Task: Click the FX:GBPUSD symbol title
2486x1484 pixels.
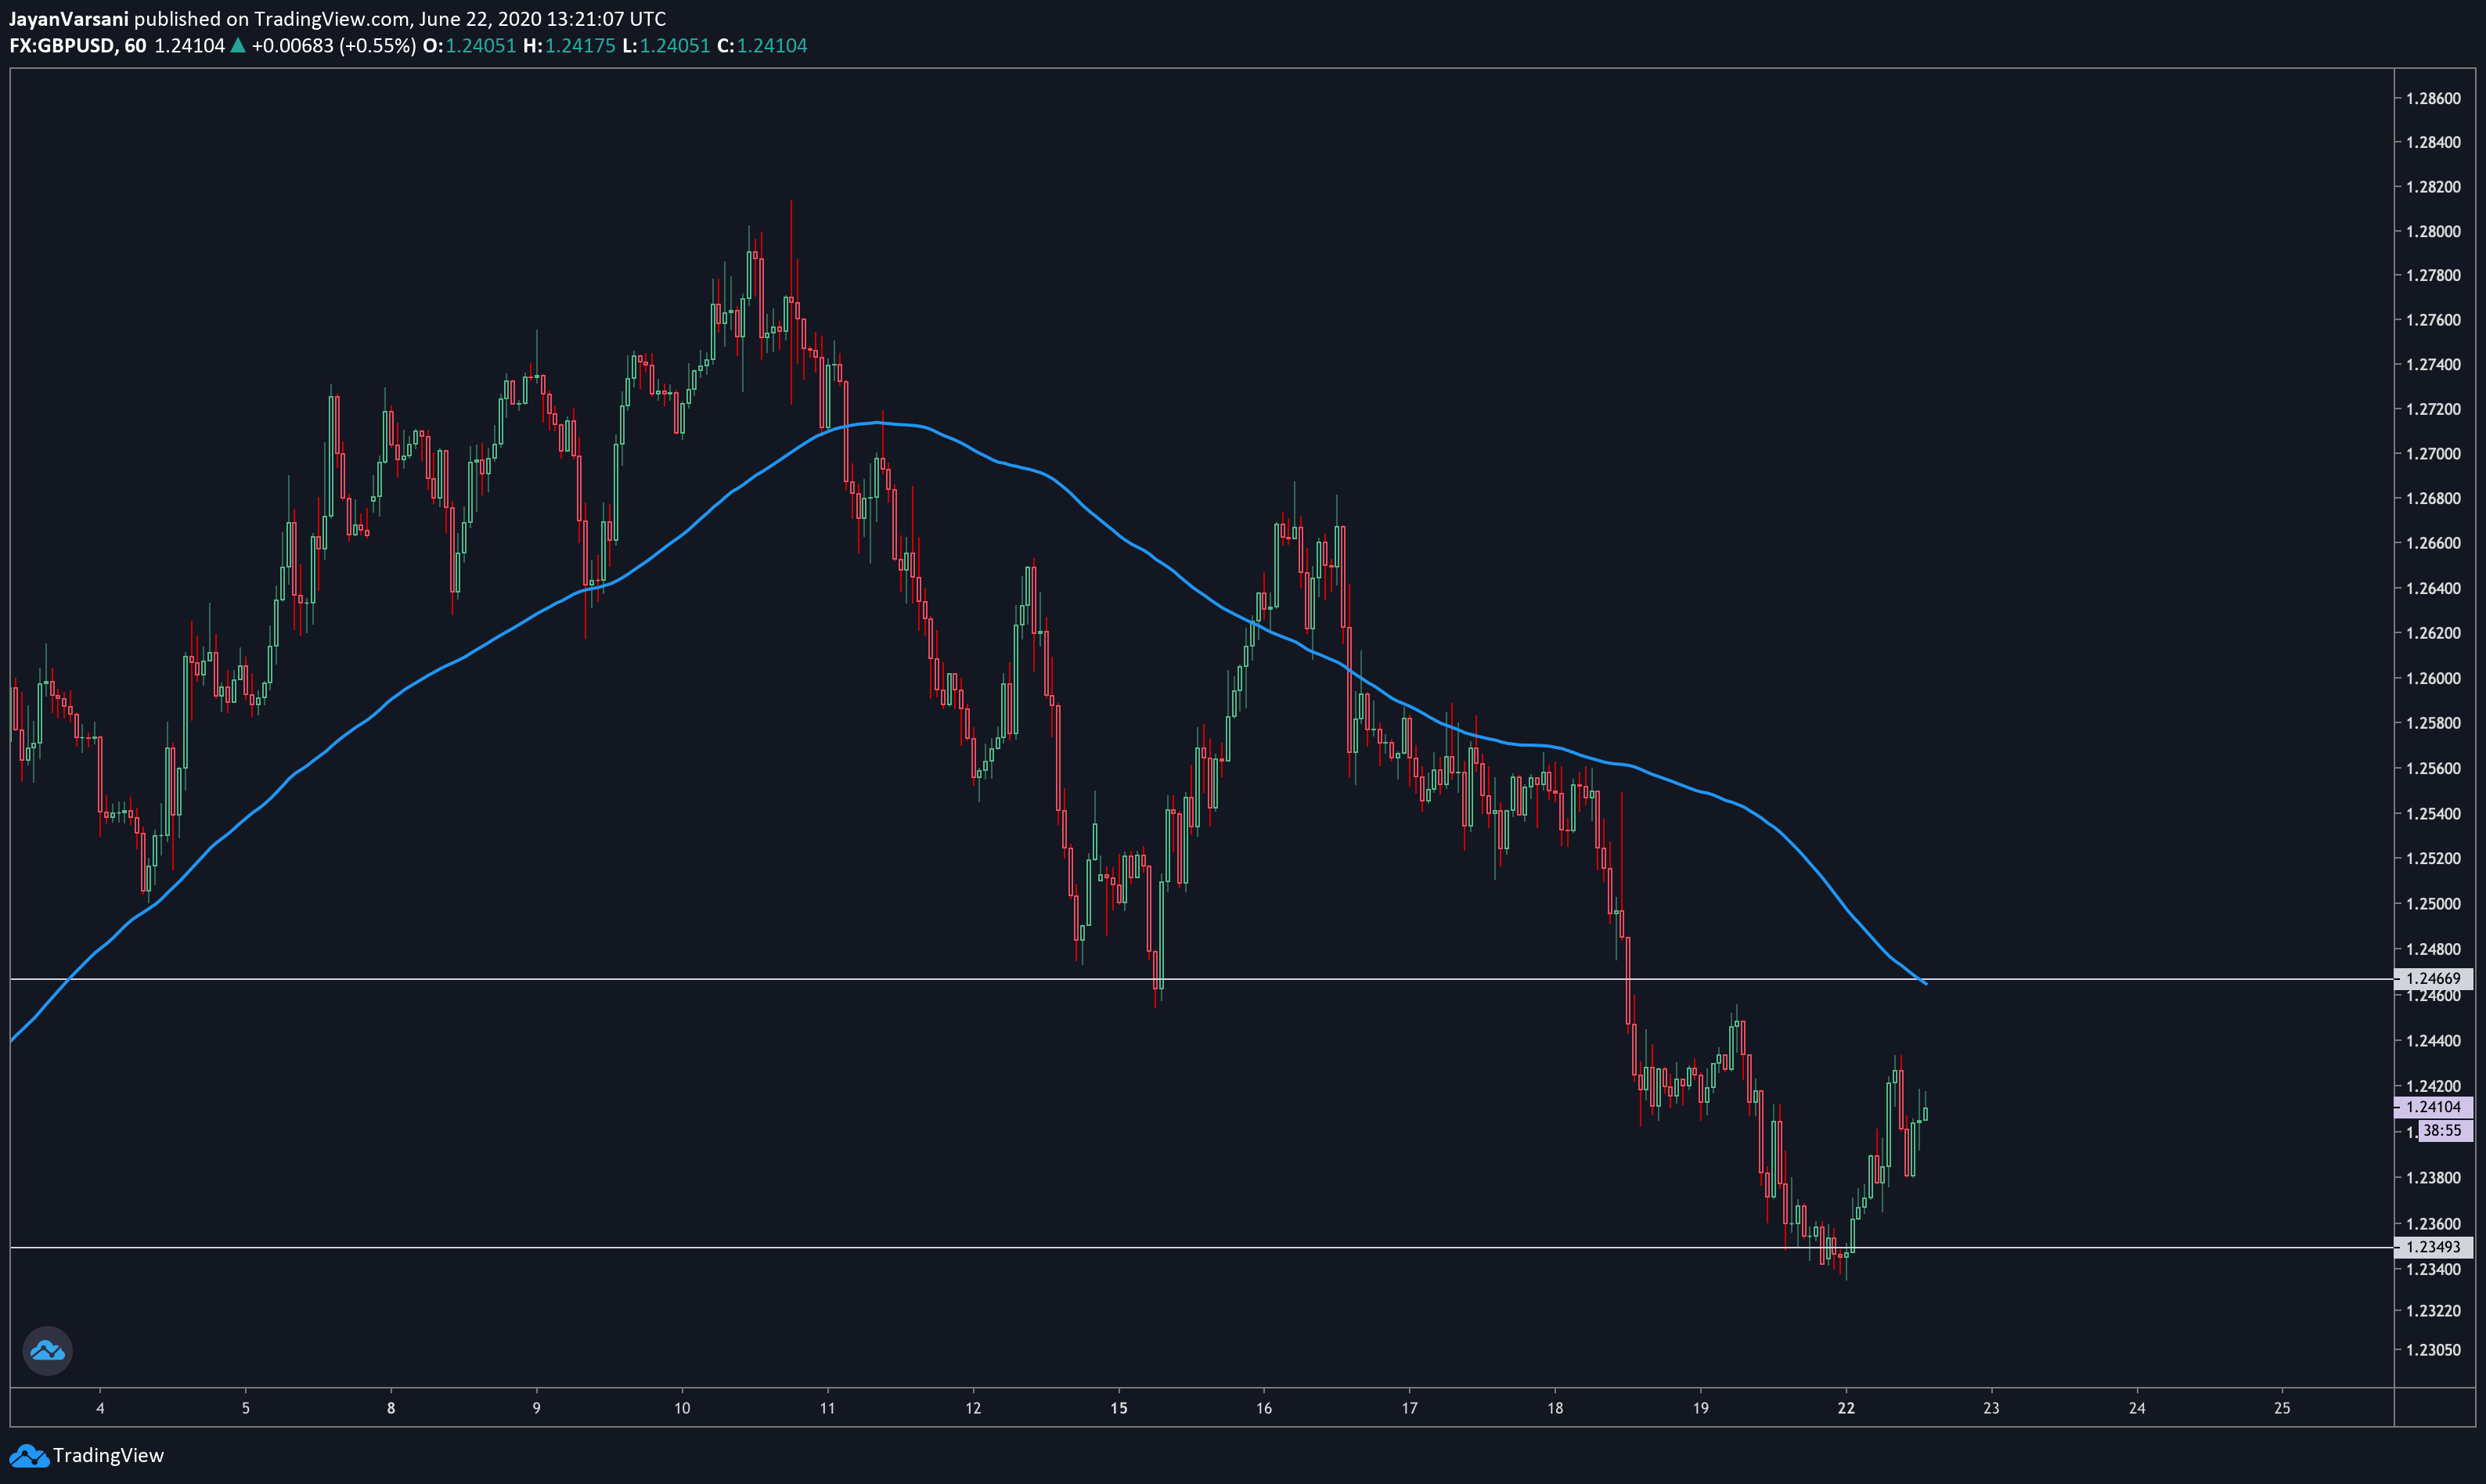Action: 78,46
